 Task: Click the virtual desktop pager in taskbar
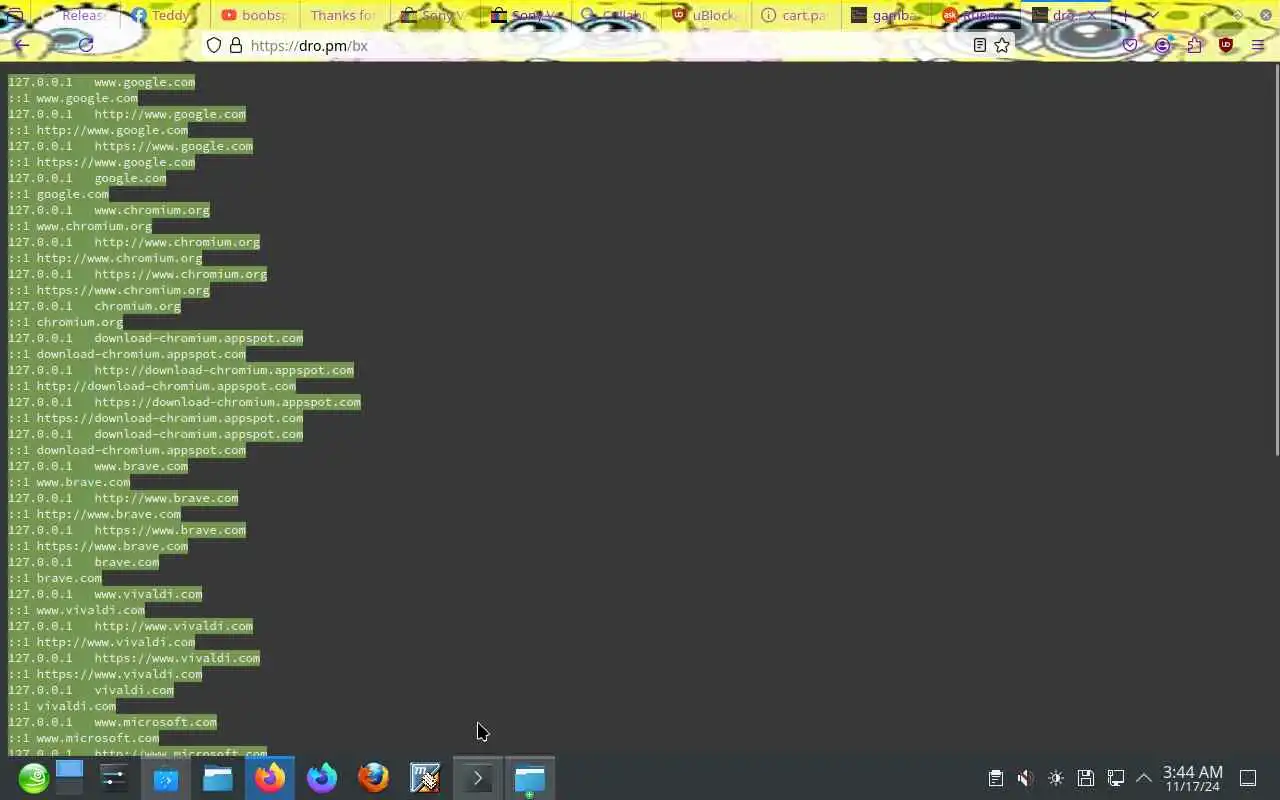[69, 778]
